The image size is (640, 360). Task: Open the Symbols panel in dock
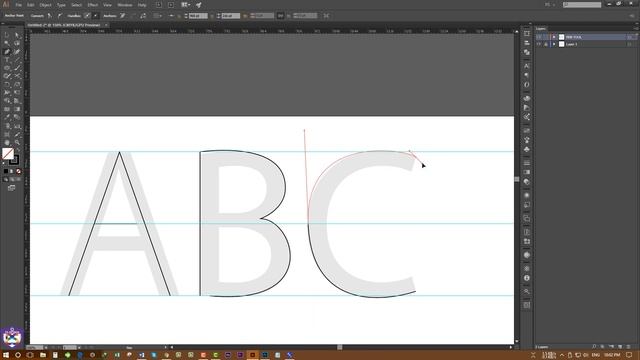(527, 149)
